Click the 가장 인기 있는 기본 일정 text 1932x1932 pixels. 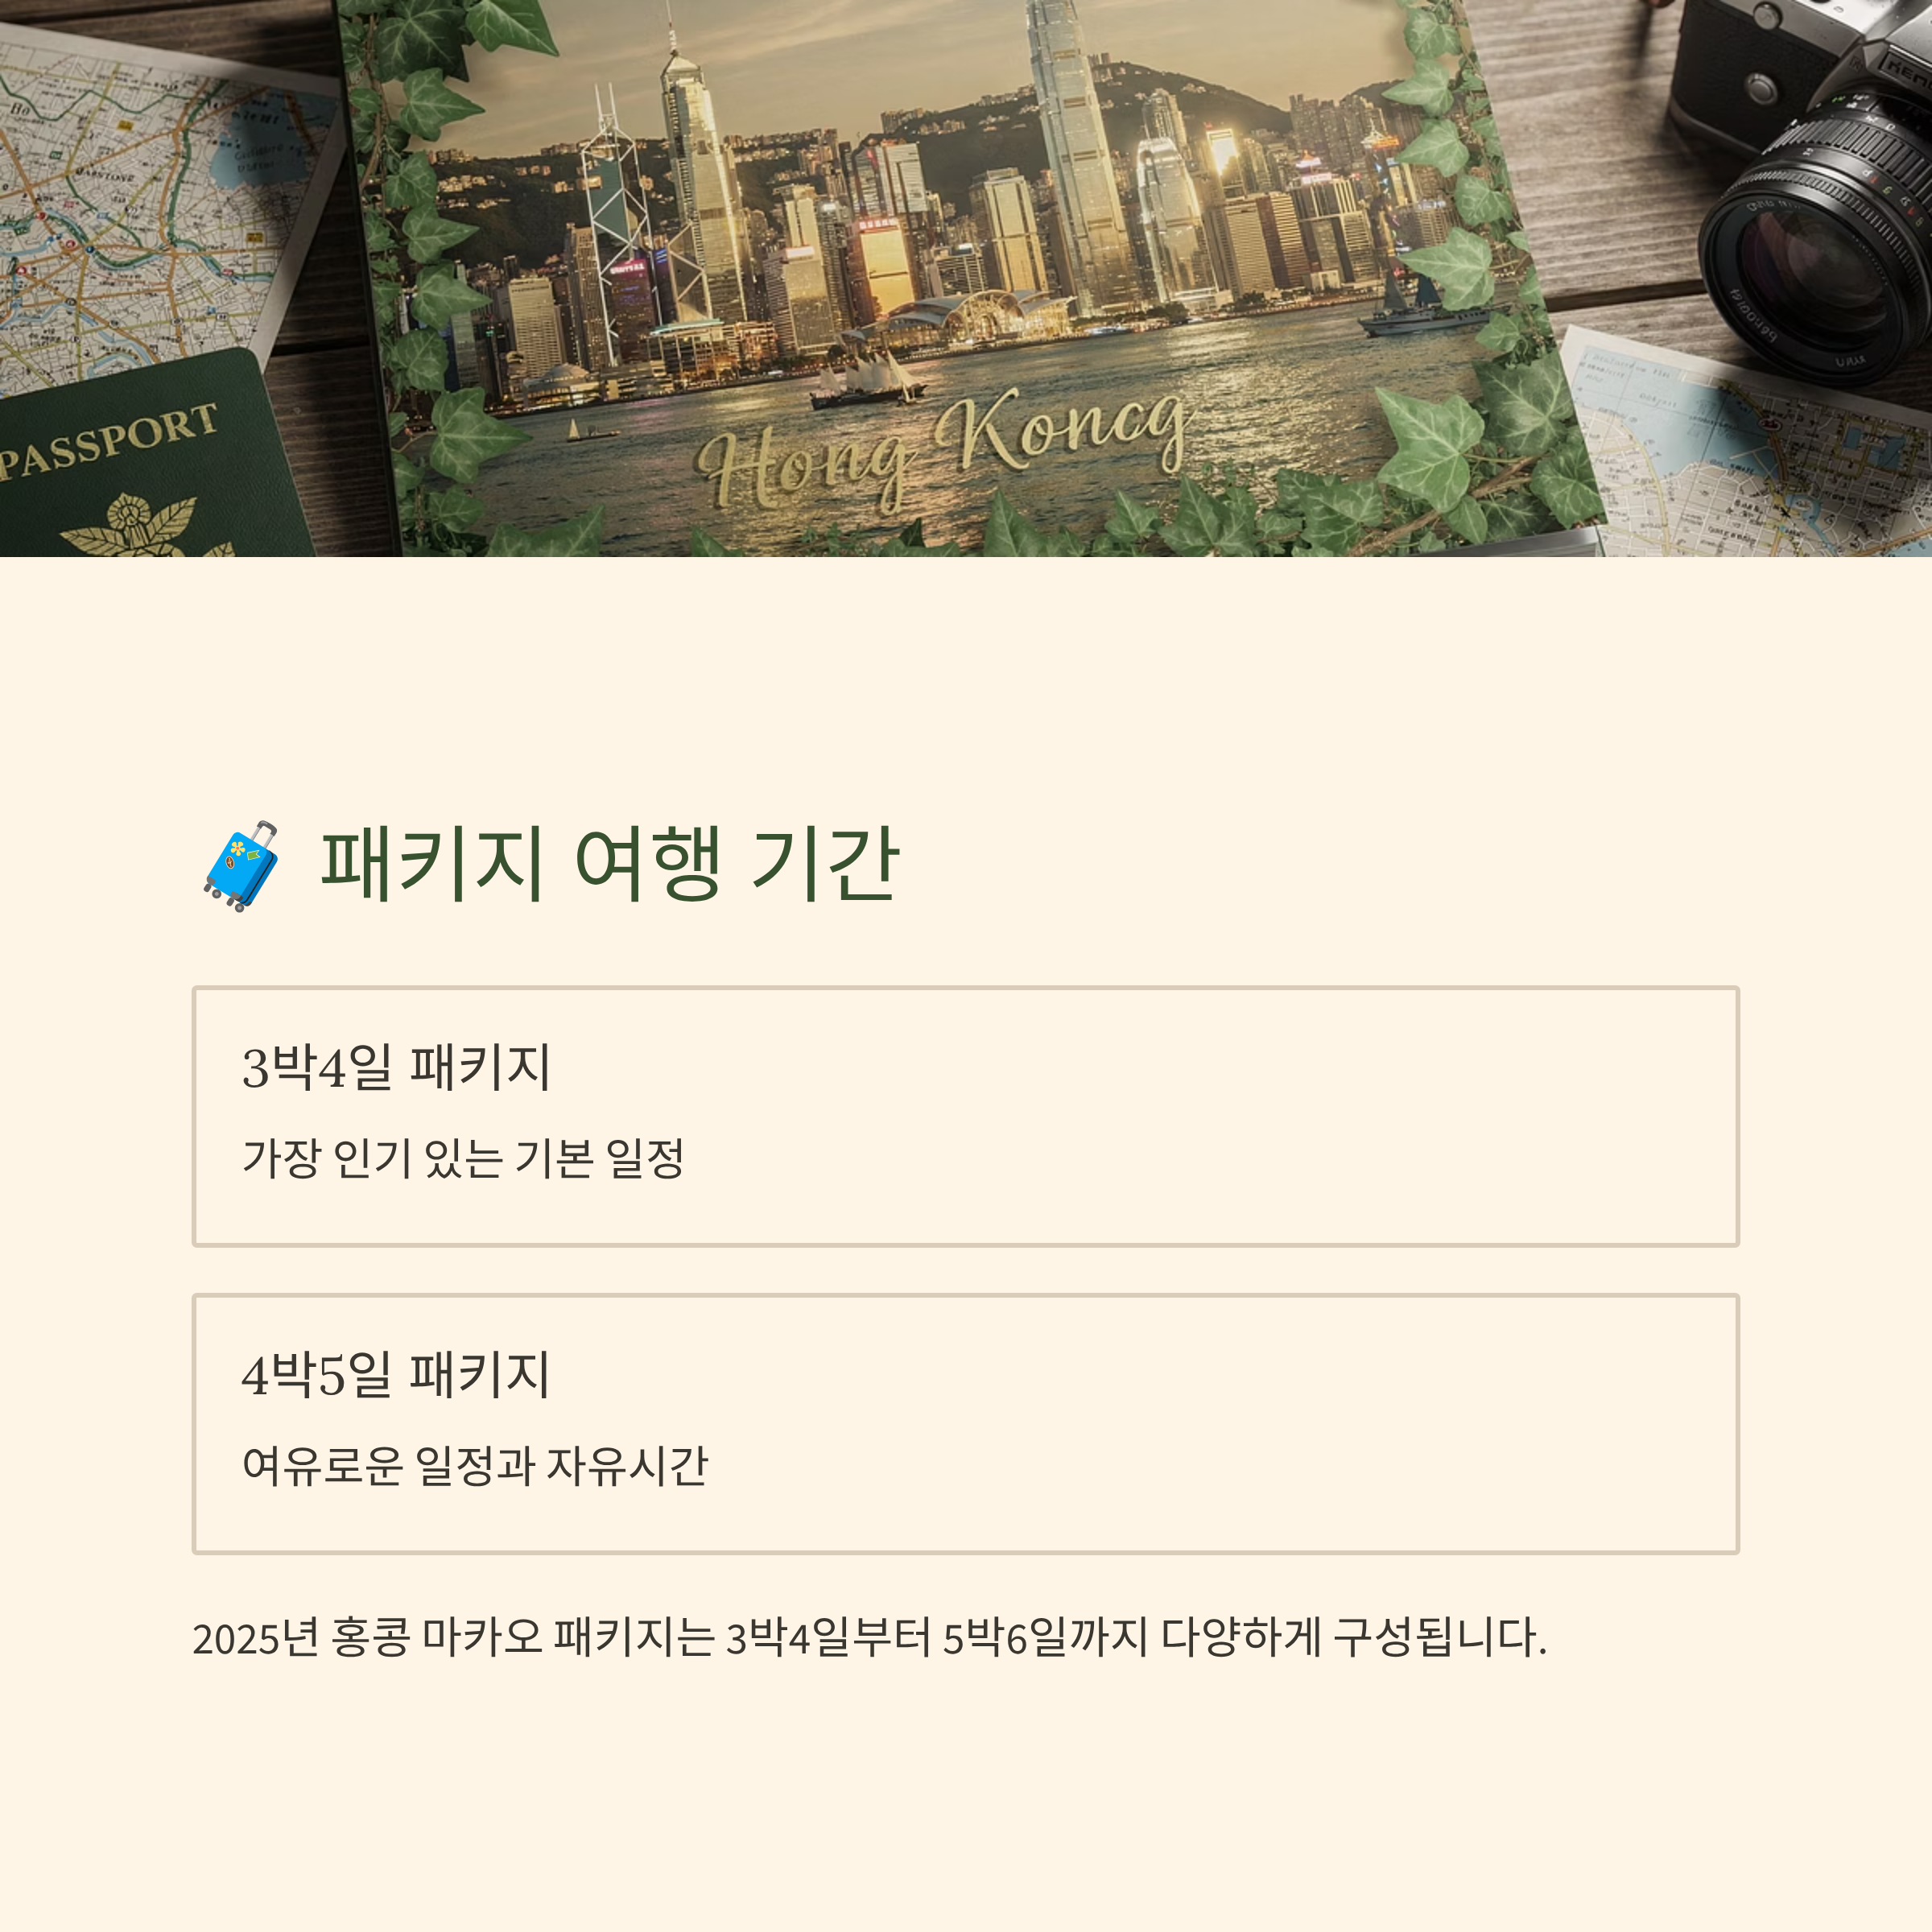tap(463, 1158)
